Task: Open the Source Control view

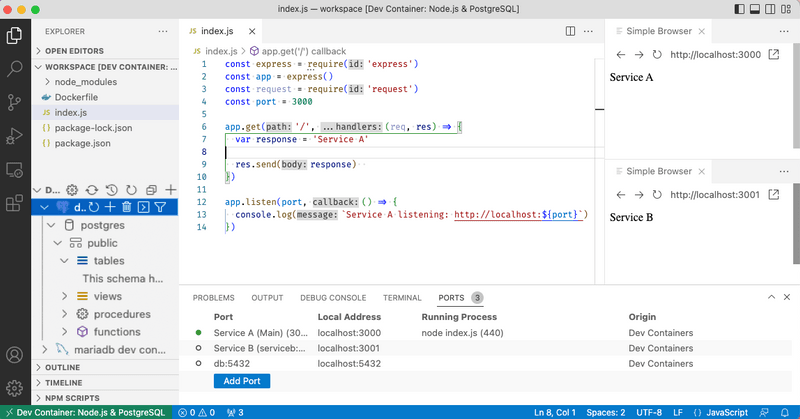Action: (14, 102)
